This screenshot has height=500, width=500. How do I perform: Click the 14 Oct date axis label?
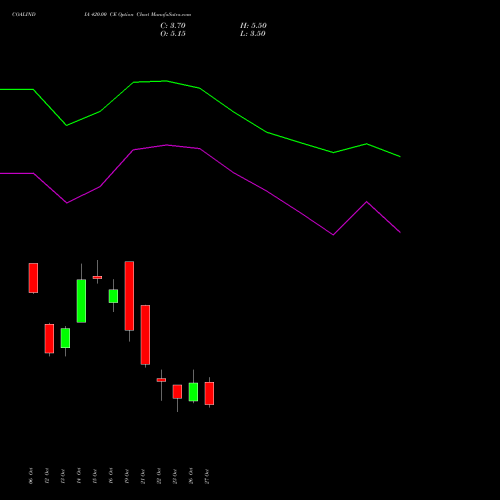click(x=79, y=476)
